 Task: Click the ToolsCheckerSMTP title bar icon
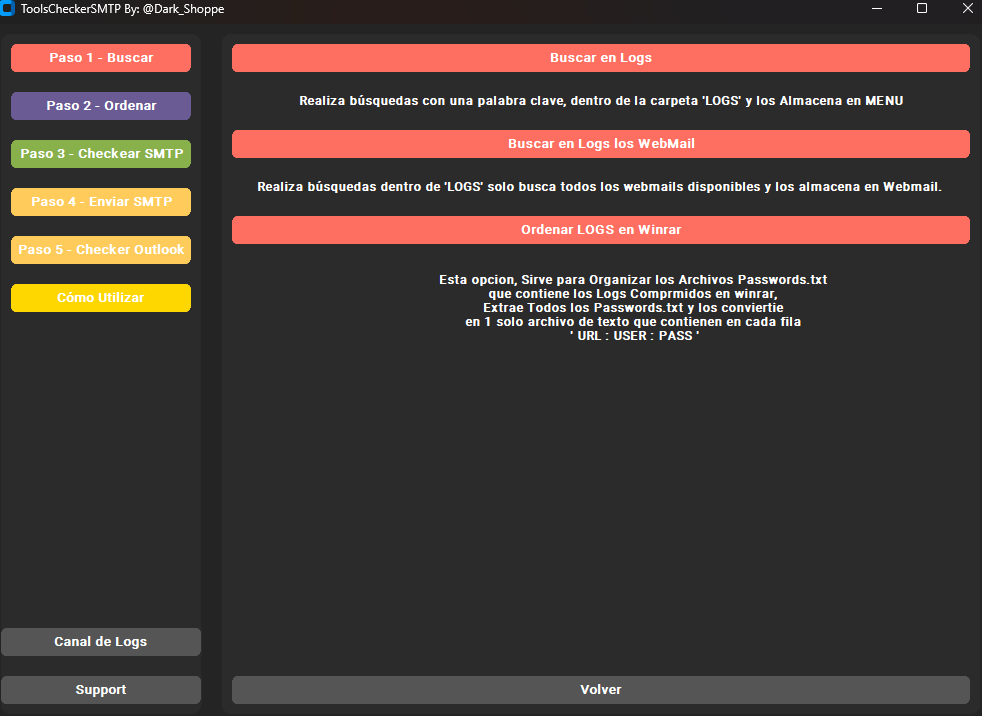10,9
